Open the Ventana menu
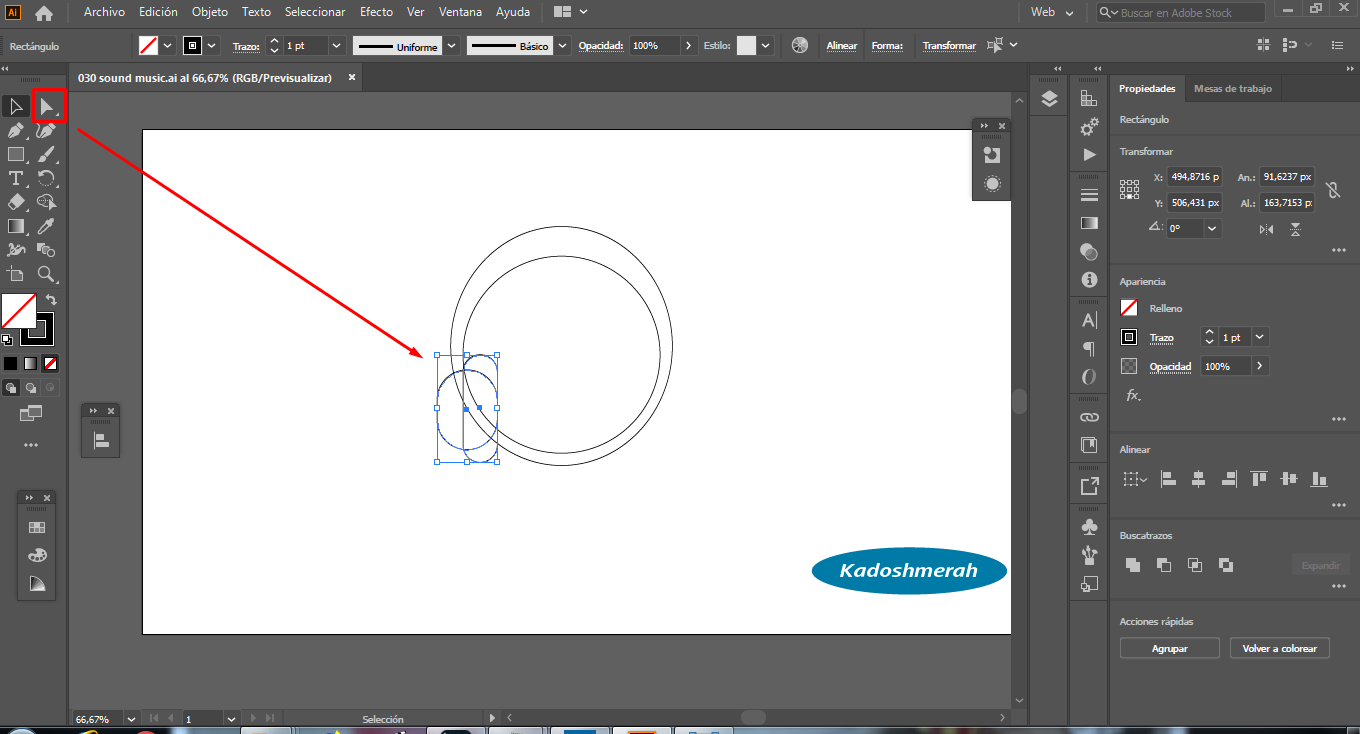Image resolution: width=1360 pixels, height=734 pixels. click(x=460, y=12)
